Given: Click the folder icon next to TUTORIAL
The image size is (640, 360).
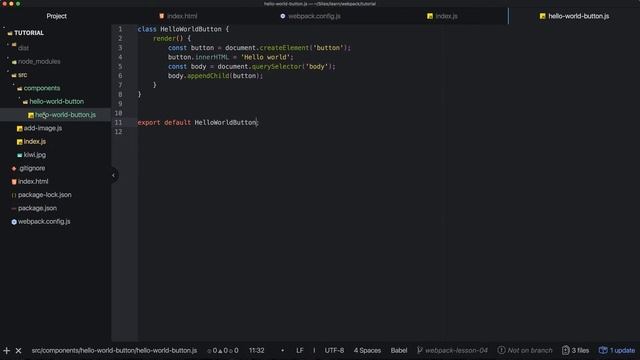Looking at the screenshot, I should 10,33.
